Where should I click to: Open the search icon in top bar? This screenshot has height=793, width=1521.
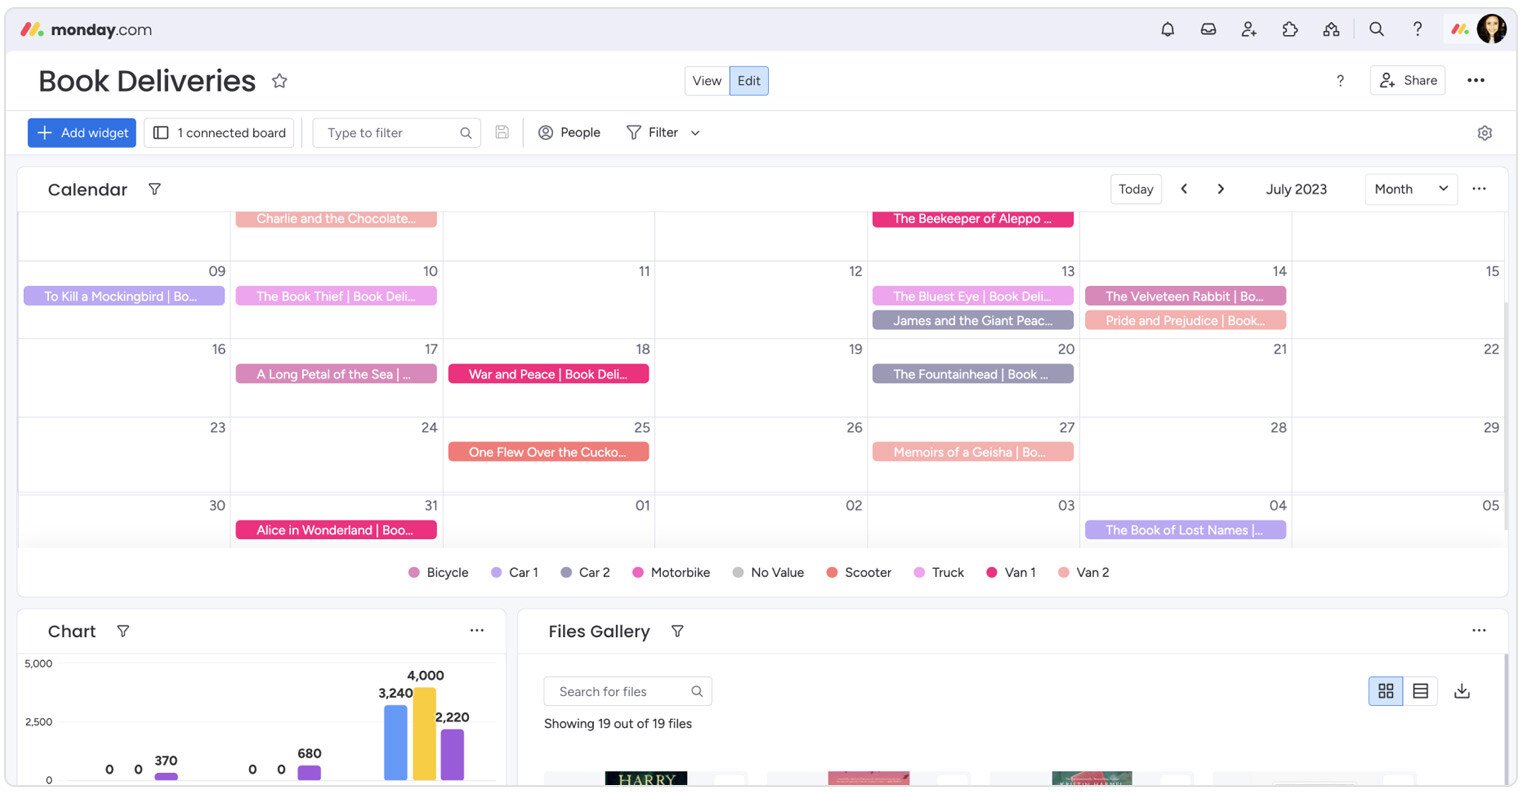tap(1377, 29)
